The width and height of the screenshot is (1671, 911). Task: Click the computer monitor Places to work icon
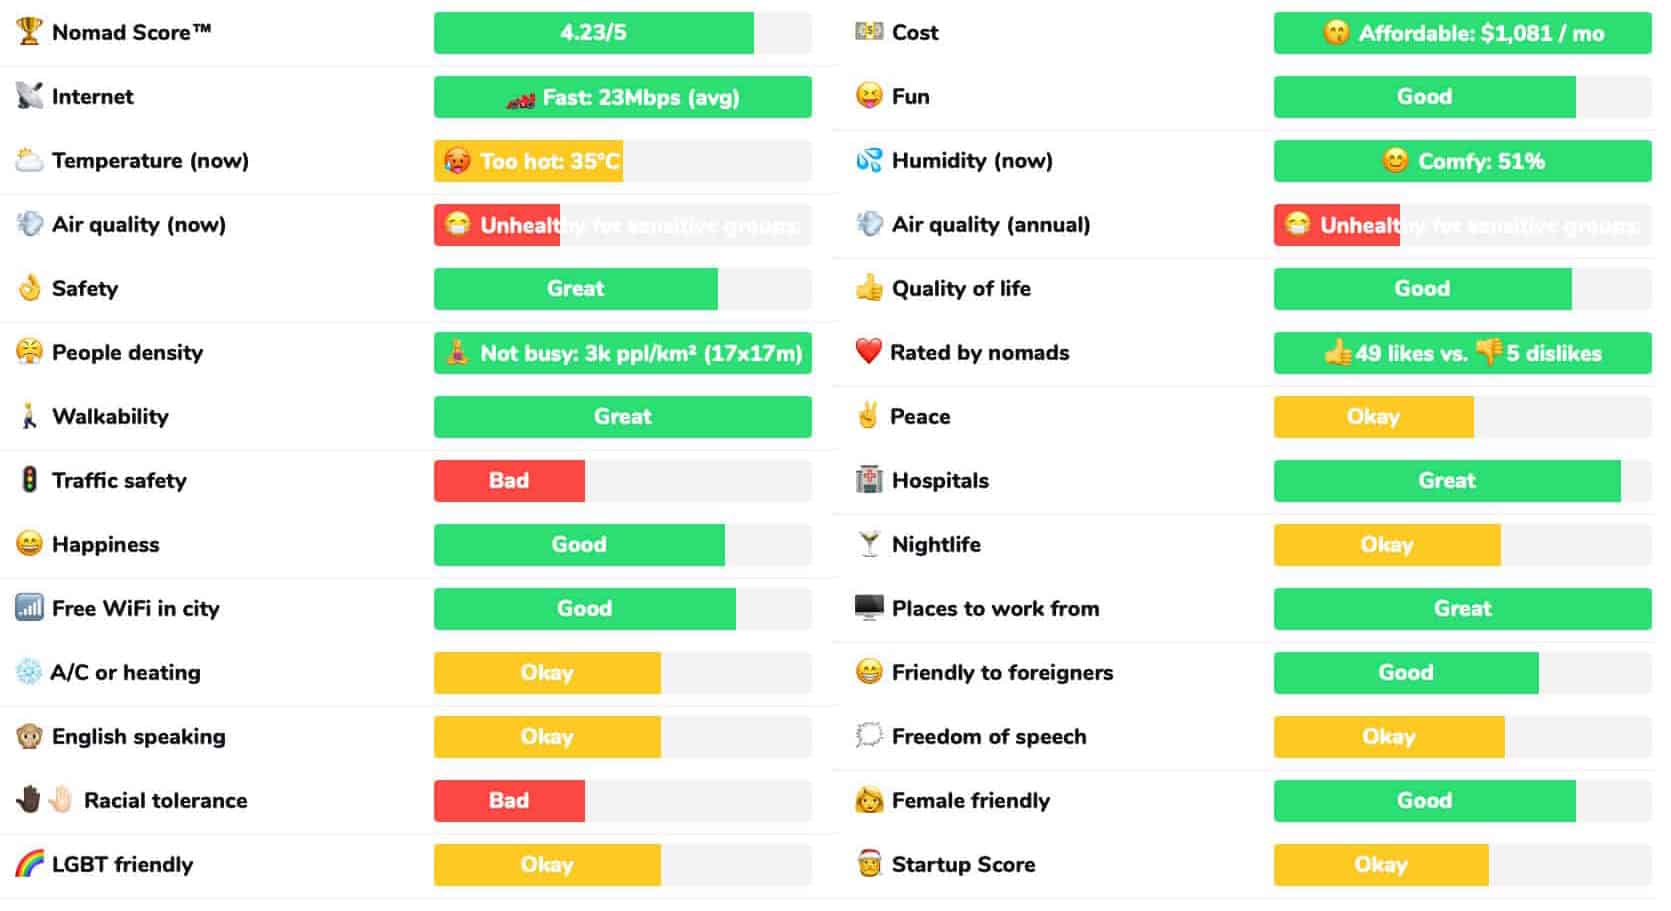click(x=869, y=608)
